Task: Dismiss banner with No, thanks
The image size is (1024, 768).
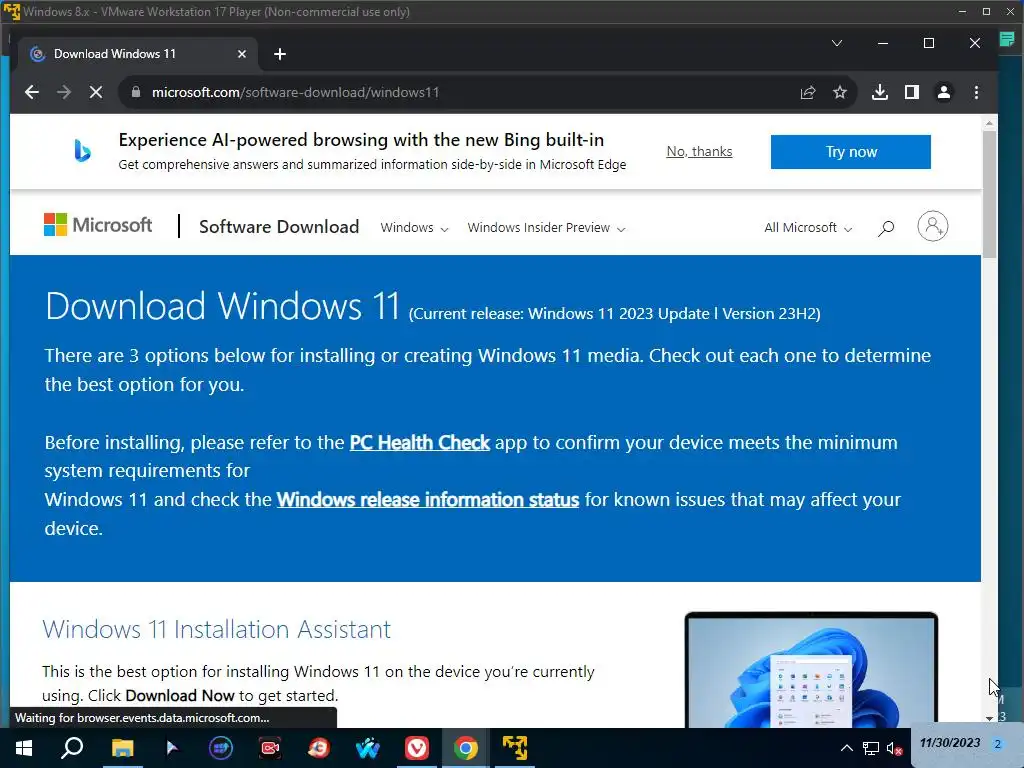Action: tap(699, 152)
